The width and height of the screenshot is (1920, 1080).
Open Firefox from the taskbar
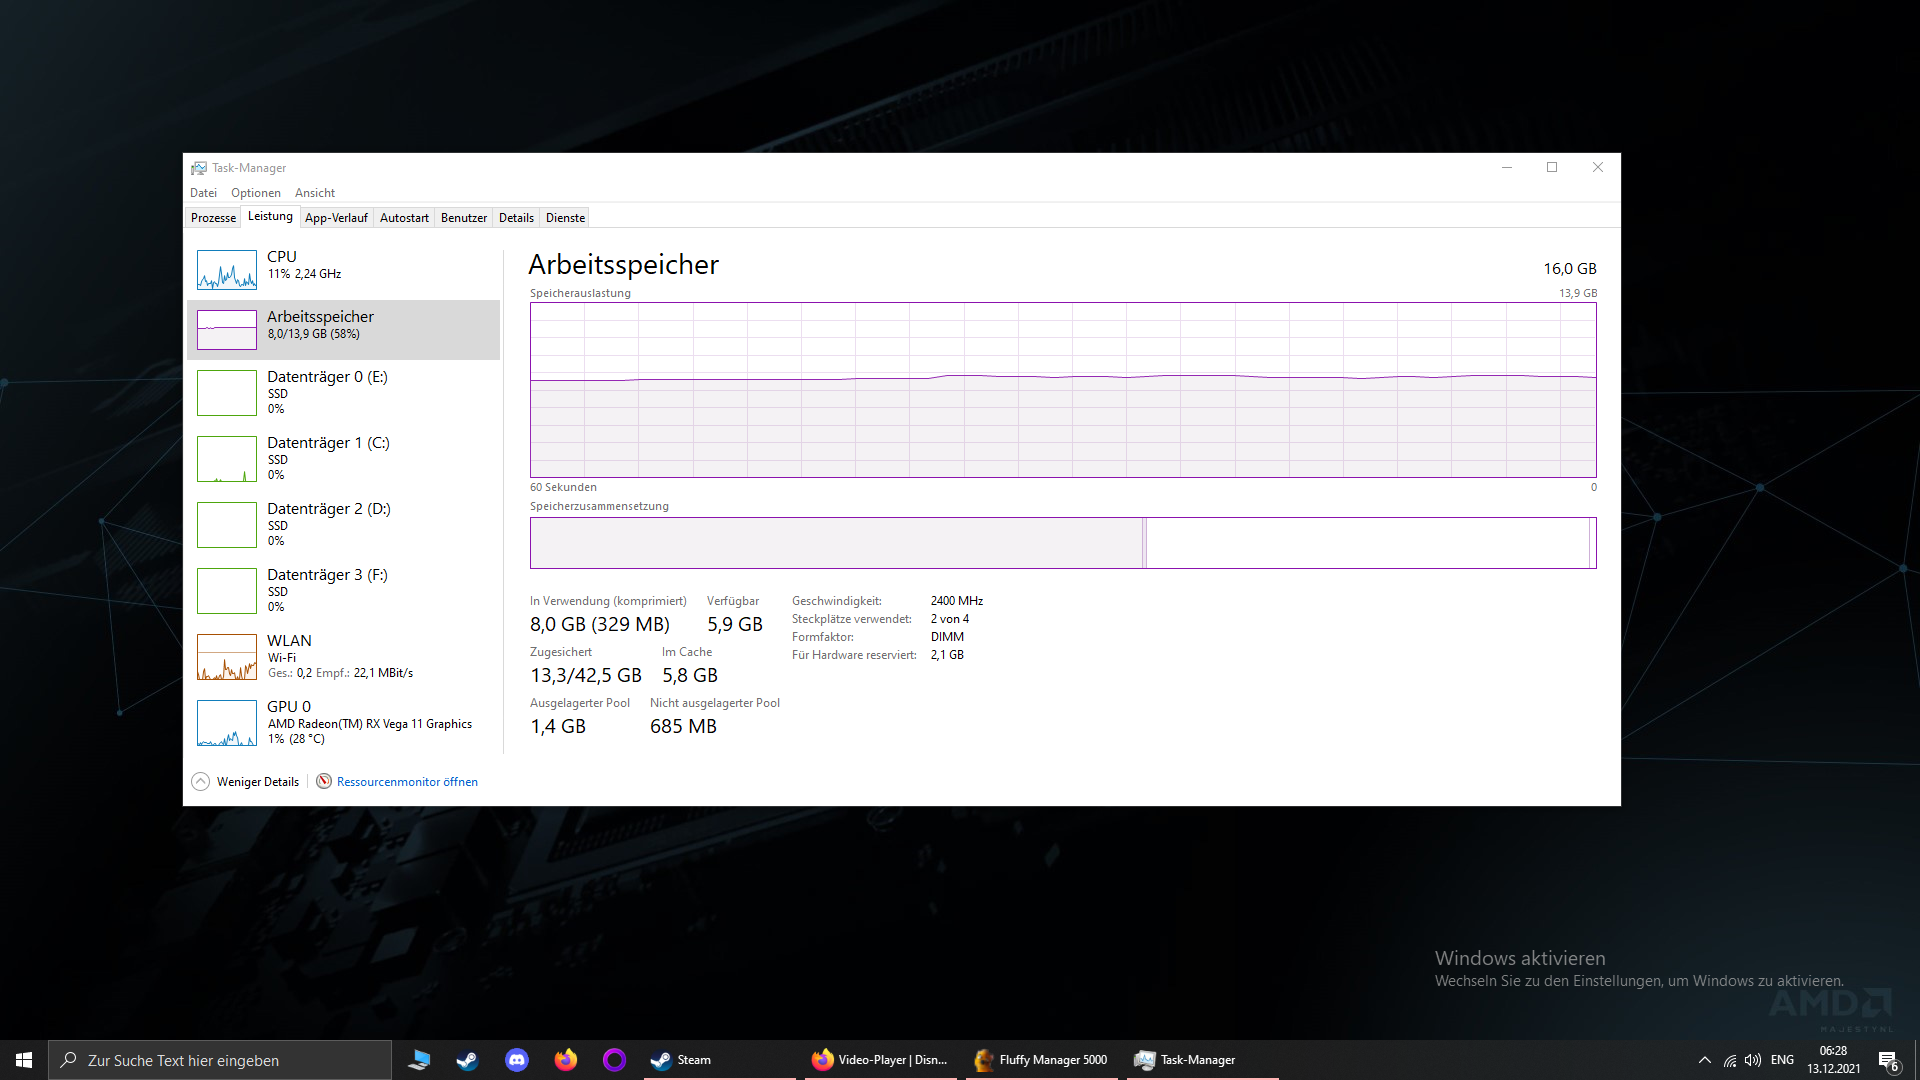click(566, 1060)
